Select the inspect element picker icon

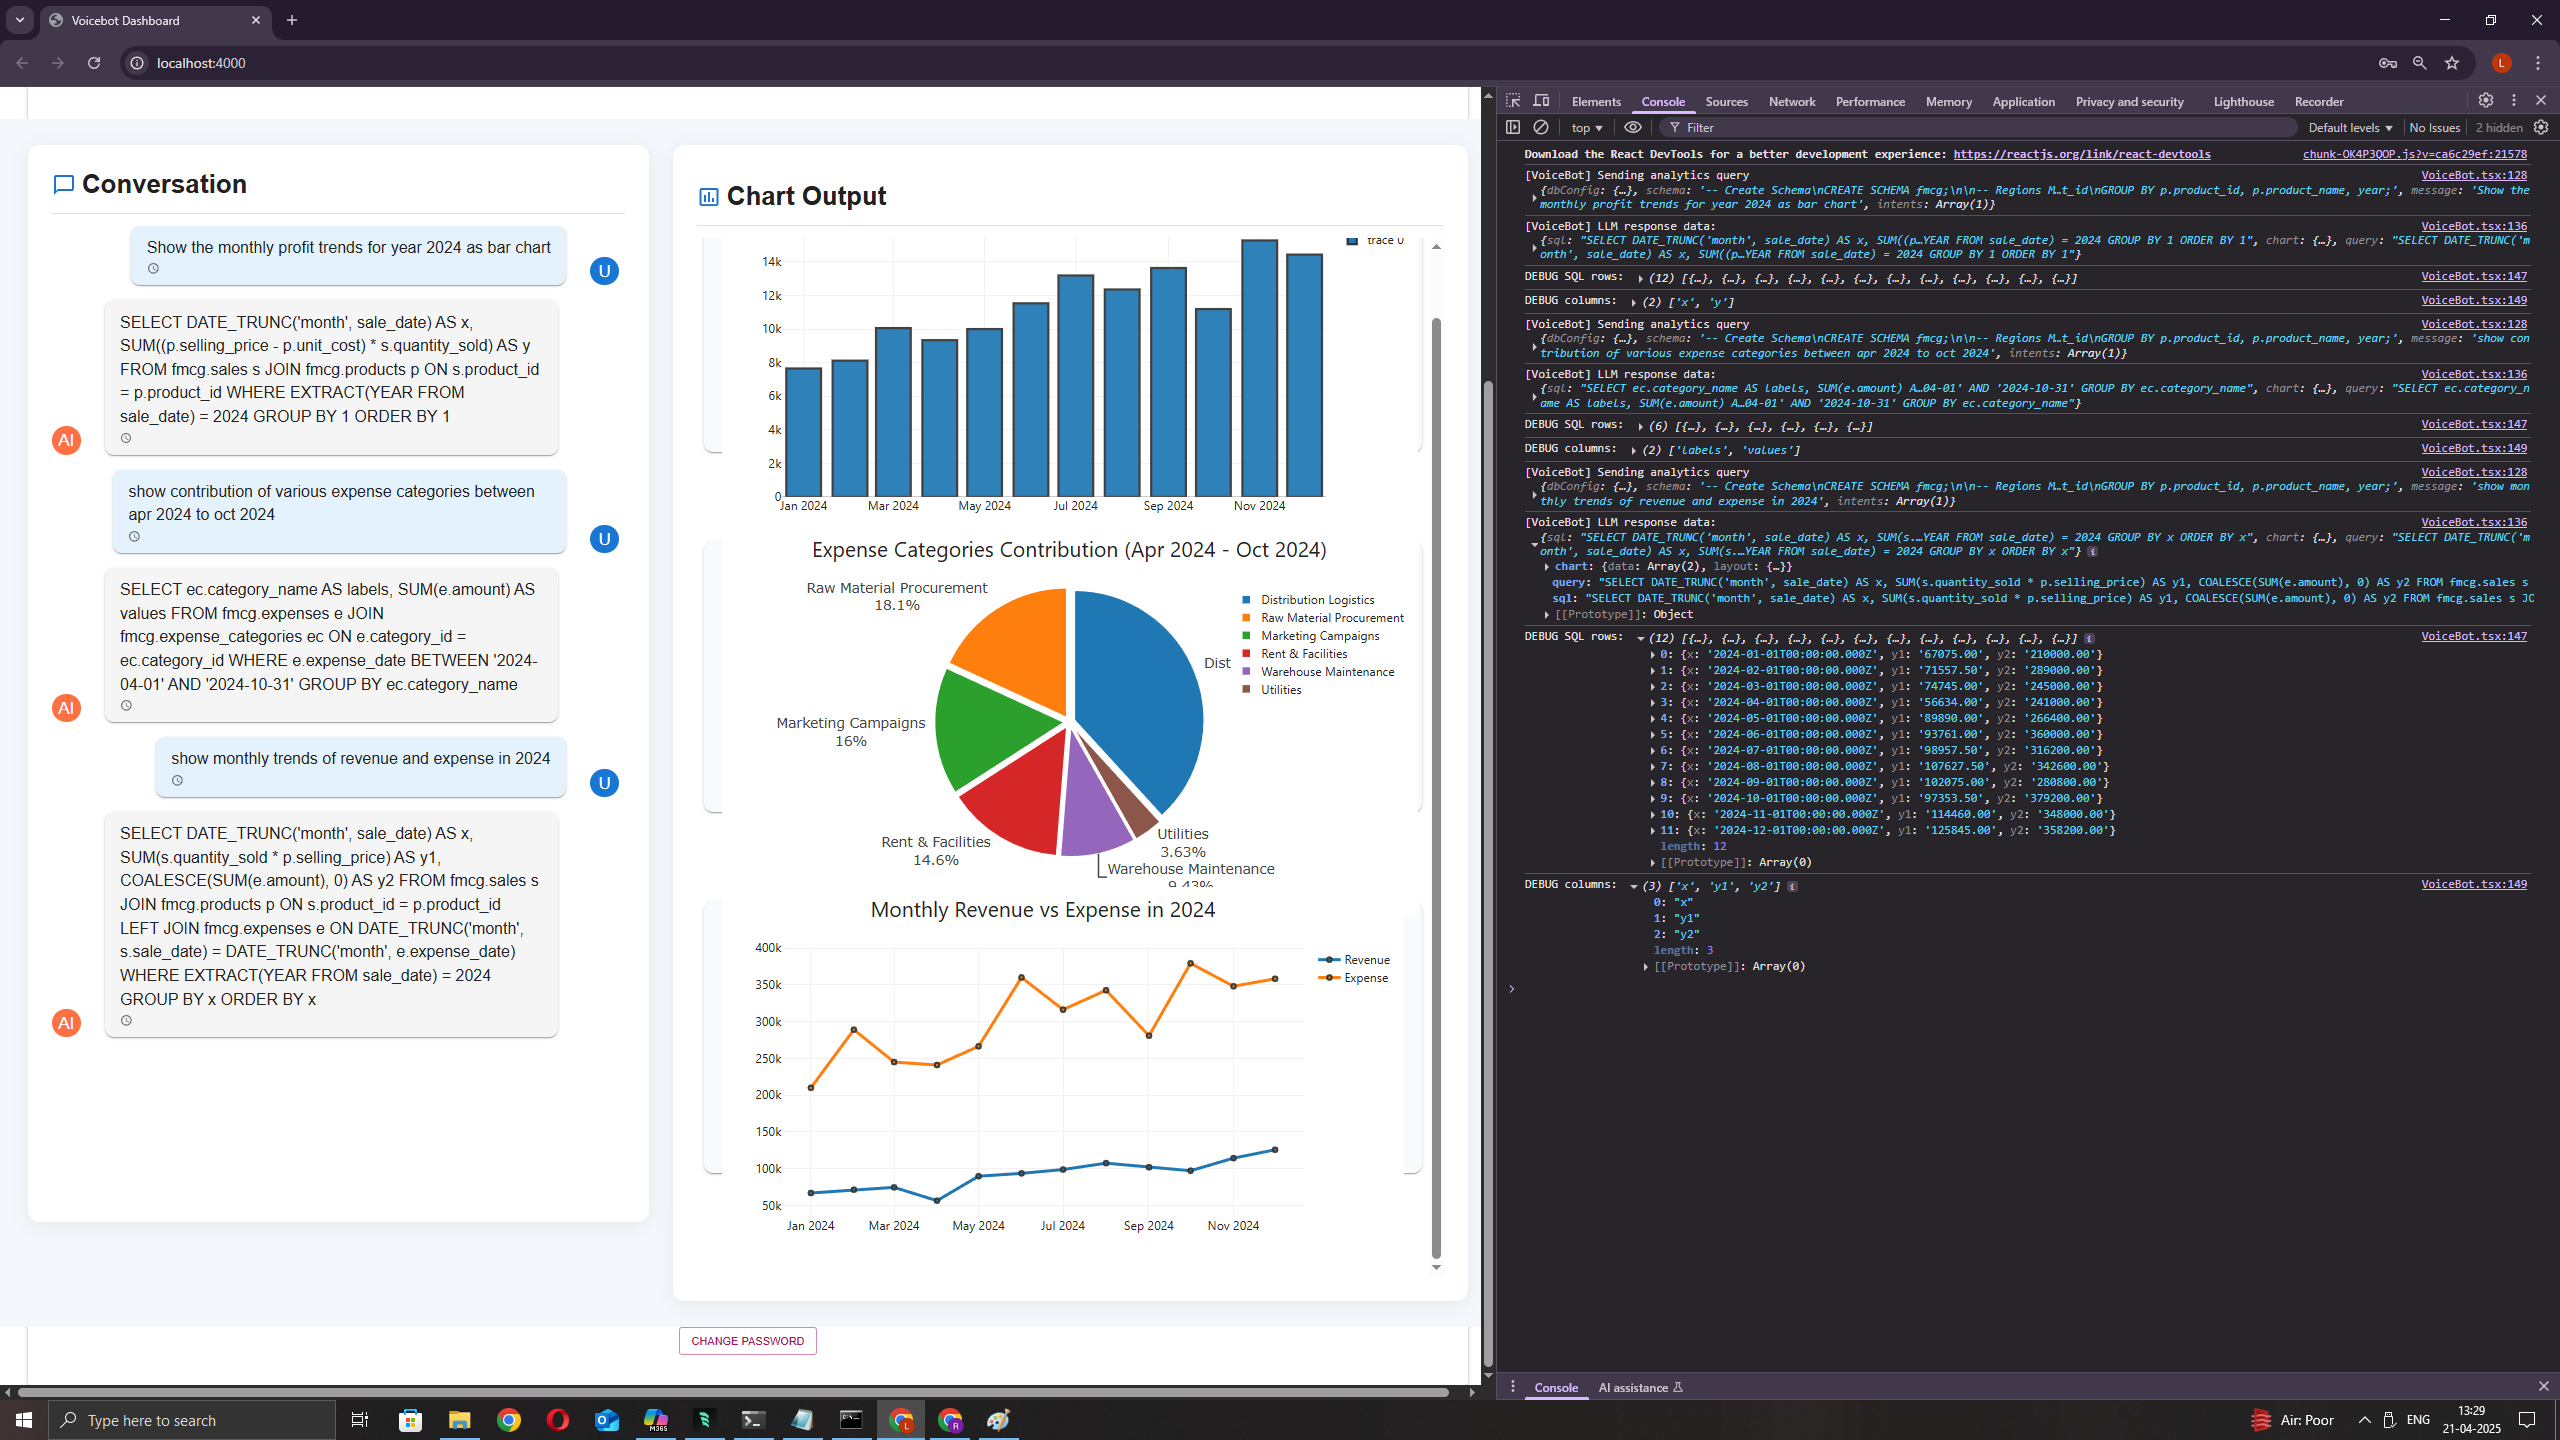coord(1513,101)
